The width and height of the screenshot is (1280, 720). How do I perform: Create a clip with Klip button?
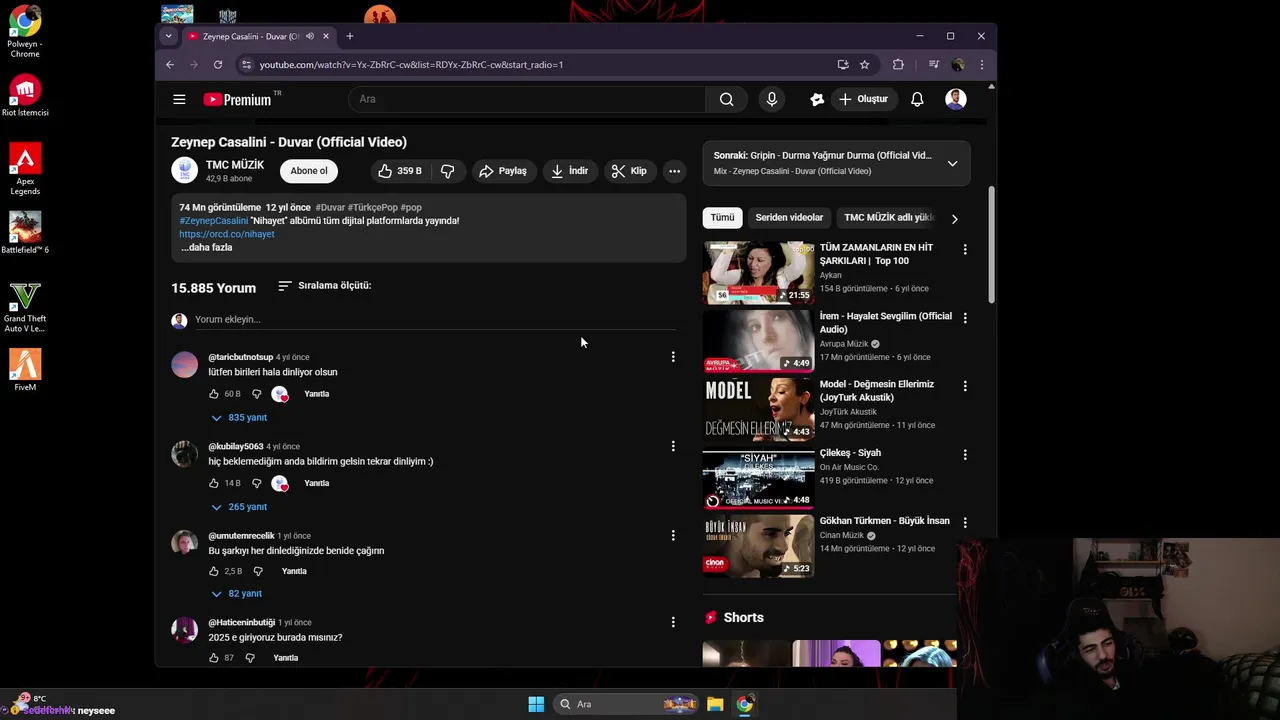tap(629, 171)
